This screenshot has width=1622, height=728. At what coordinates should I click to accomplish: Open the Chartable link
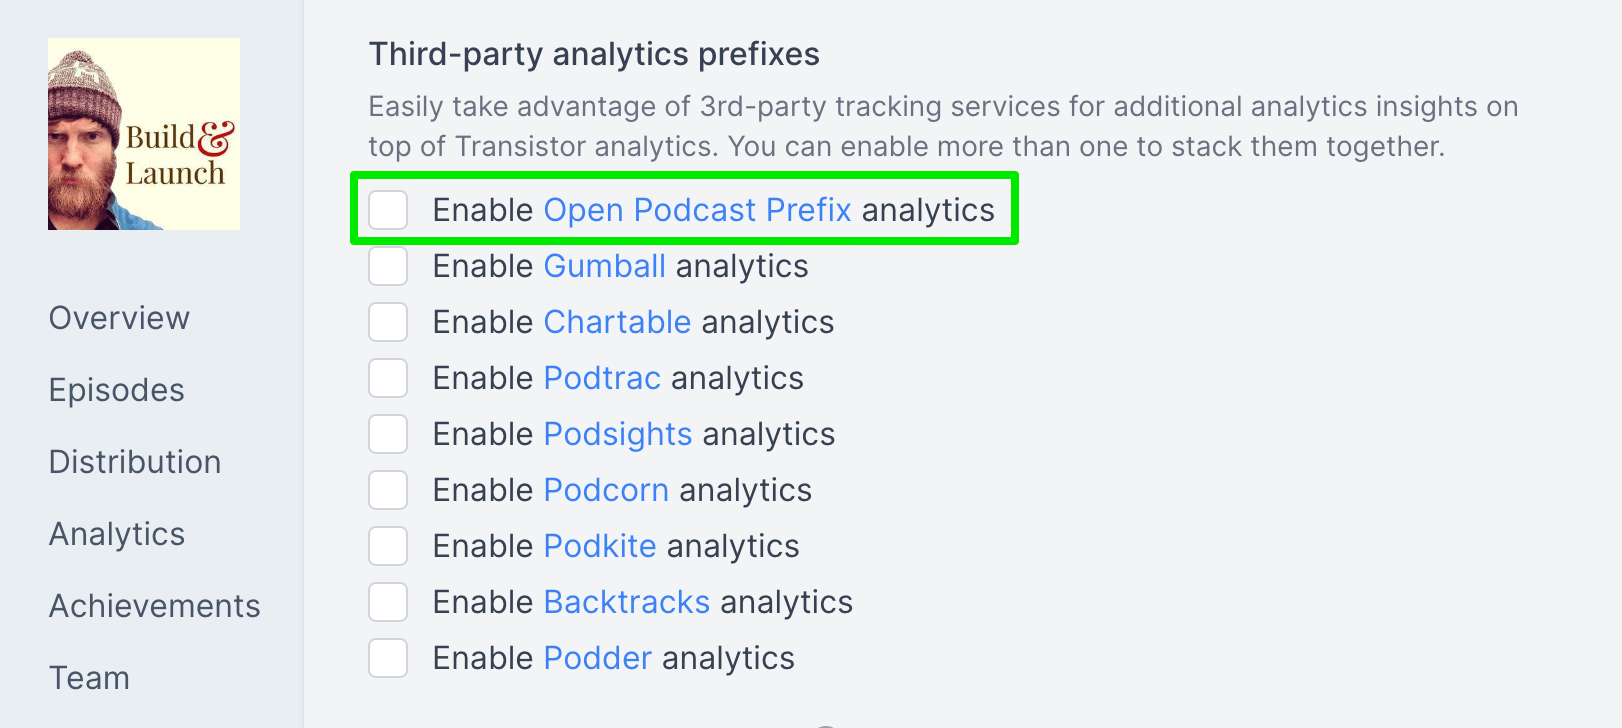point(617,322)
